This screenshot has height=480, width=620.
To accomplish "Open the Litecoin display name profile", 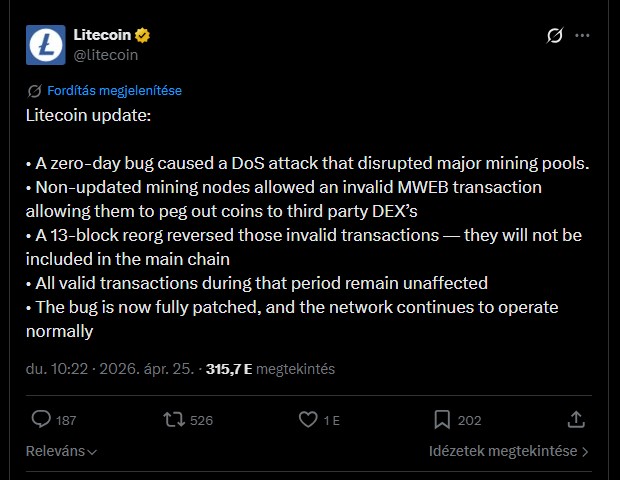I will tap(101, 36).
